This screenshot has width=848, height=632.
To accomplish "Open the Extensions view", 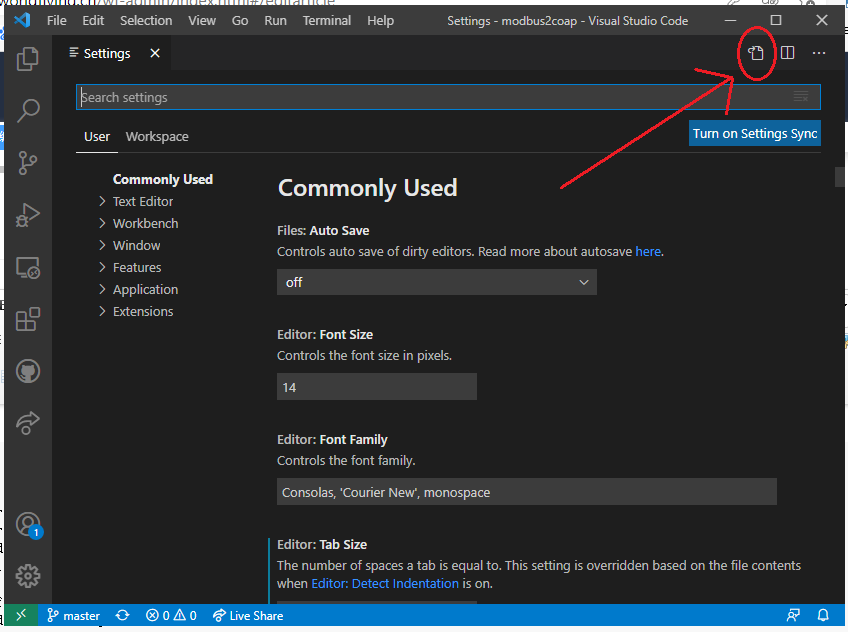I will [28, 320].
